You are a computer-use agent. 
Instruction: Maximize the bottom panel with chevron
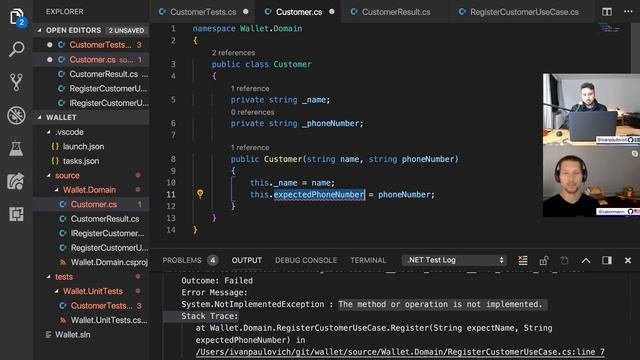(586, 260)
